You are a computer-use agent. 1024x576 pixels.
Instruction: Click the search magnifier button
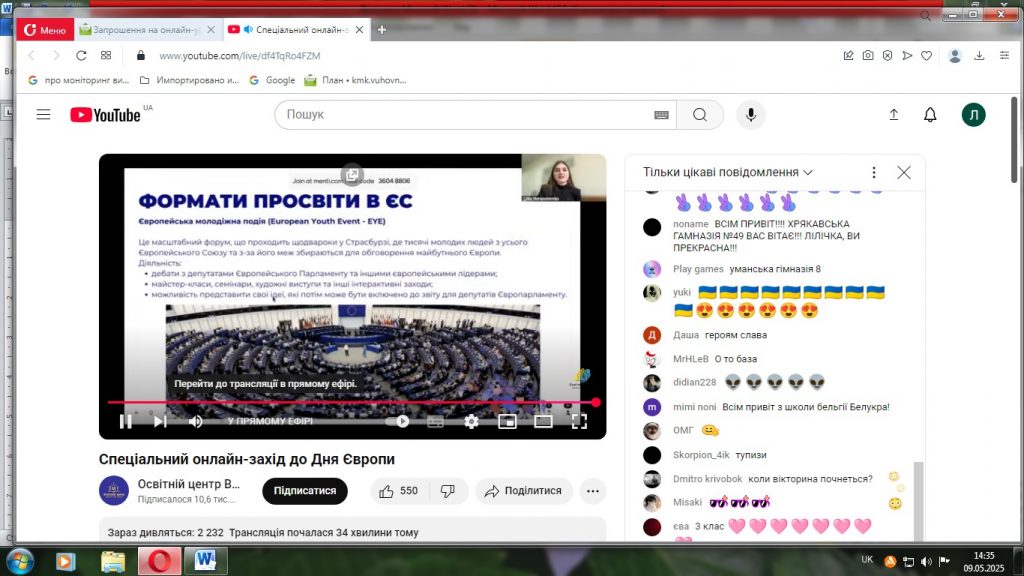point(700,115)
